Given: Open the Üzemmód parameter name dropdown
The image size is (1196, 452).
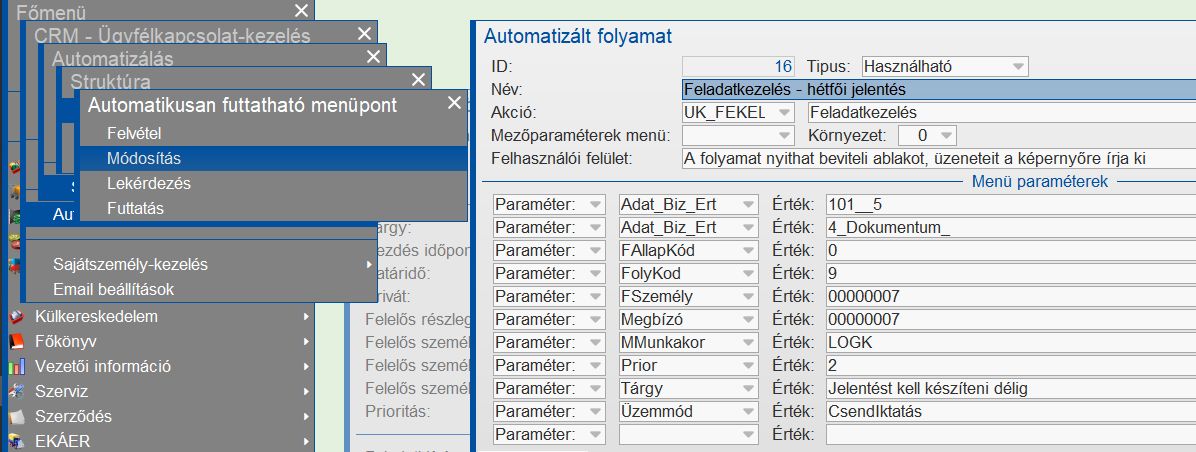Looking at the screenshot, I should click(x=746, y=411).
